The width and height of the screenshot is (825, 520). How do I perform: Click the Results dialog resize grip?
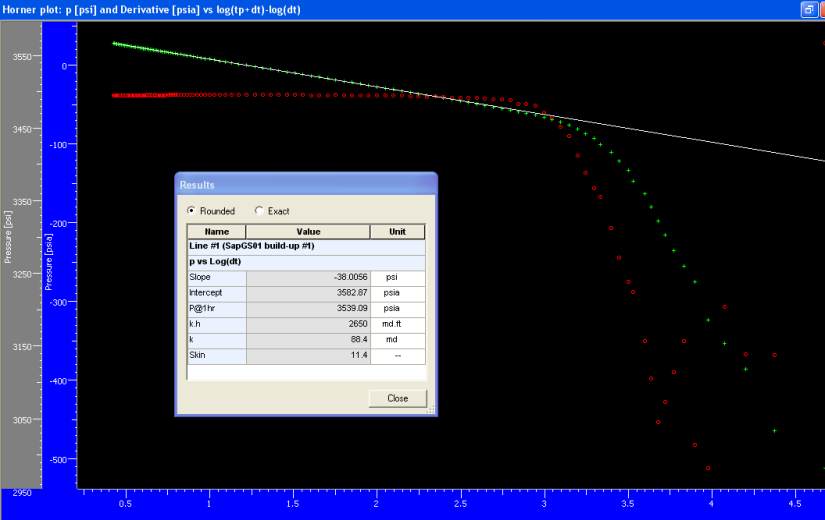(431, 410)
